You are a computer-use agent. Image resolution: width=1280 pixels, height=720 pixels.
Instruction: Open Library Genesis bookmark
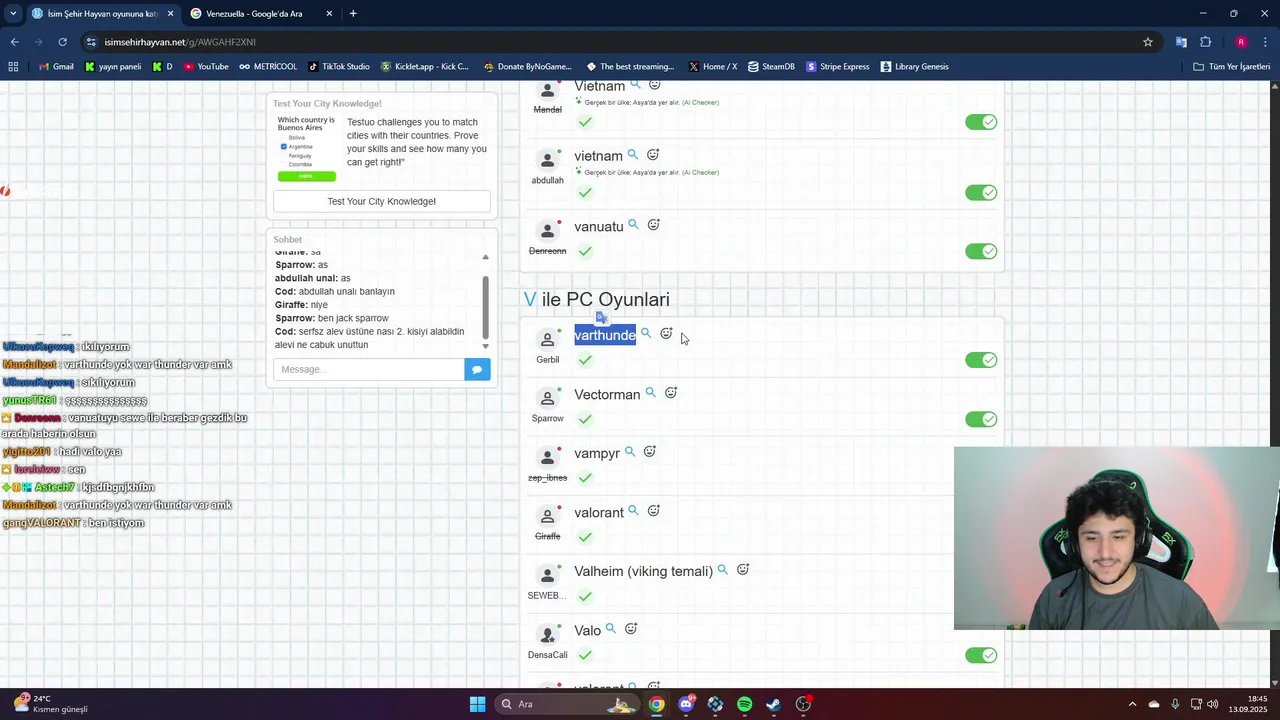pyautogui.click(x=915, y=67)
